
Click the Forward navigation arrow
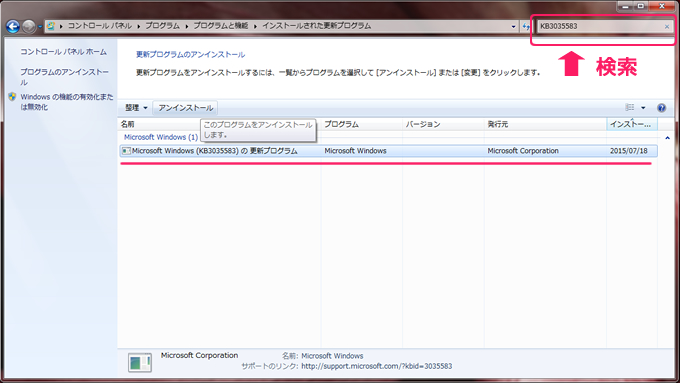pos(29,26)
